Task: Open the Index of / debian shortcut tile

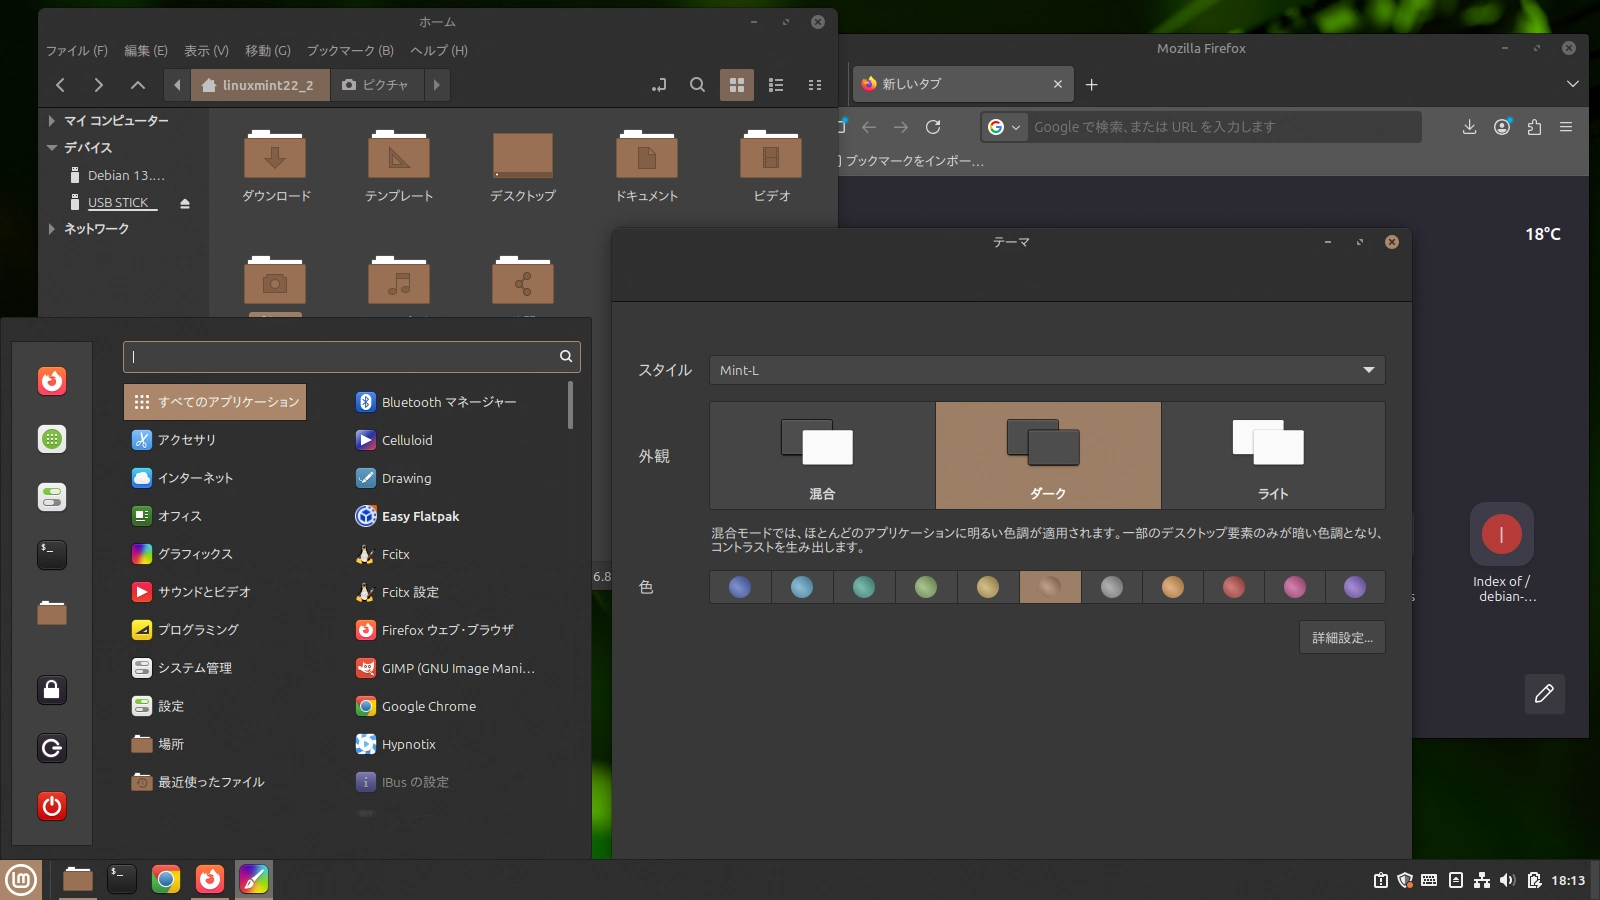Action: (1502, 552)
